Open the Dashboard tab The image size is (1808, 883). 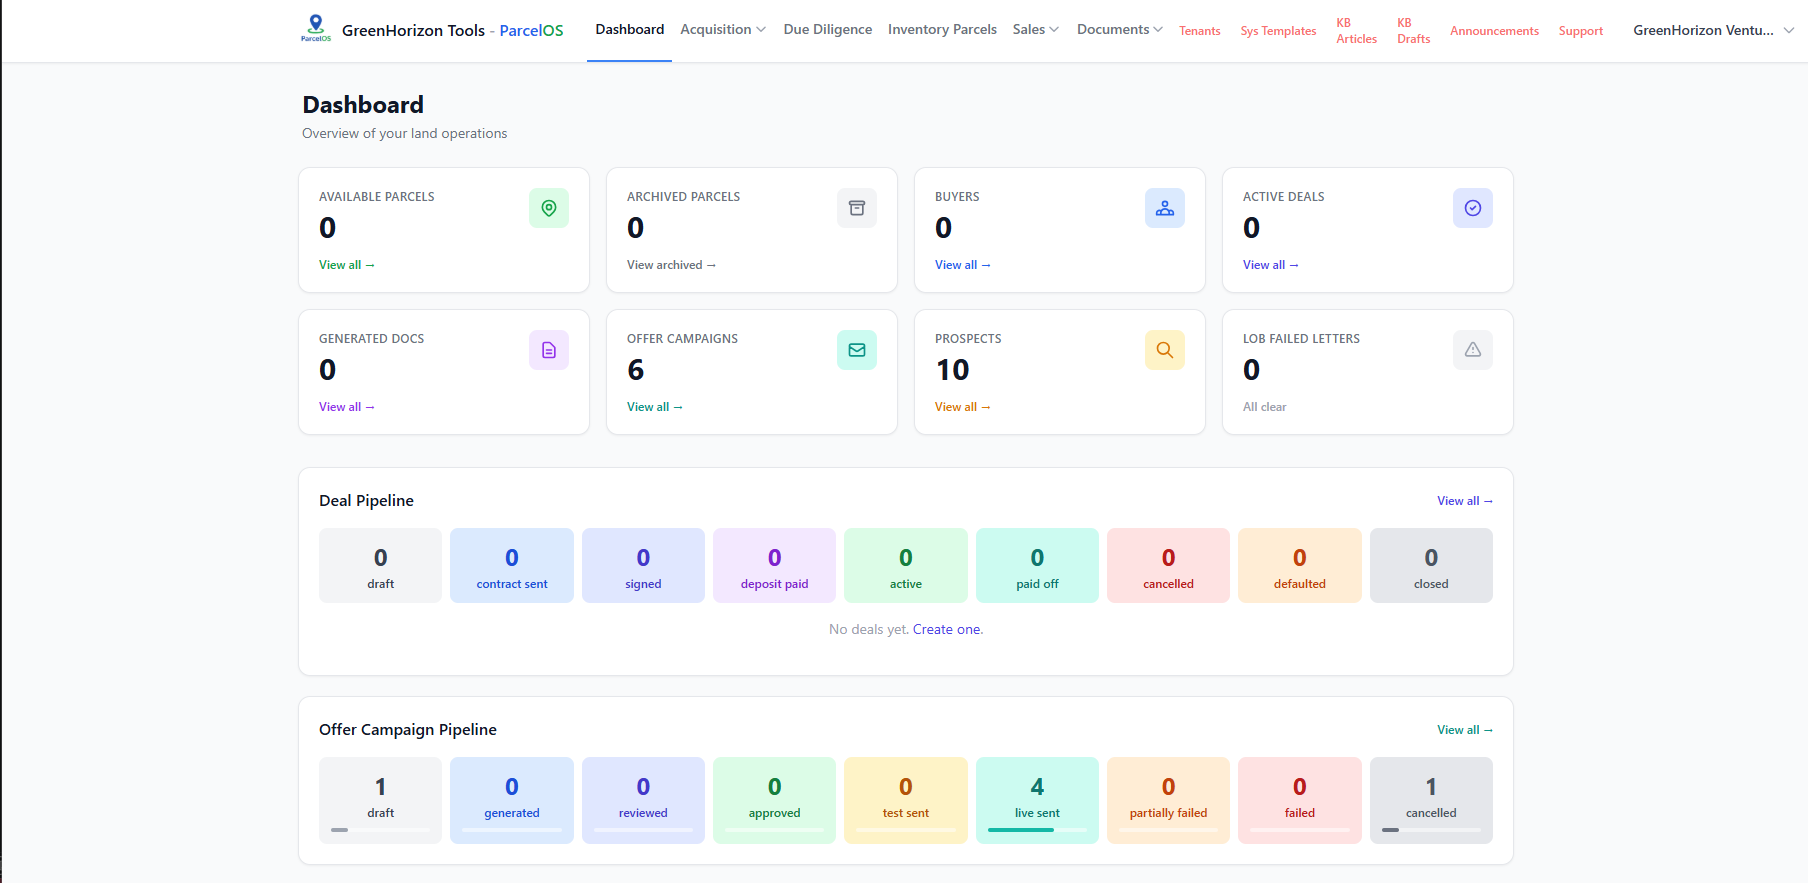pos(629,30)
